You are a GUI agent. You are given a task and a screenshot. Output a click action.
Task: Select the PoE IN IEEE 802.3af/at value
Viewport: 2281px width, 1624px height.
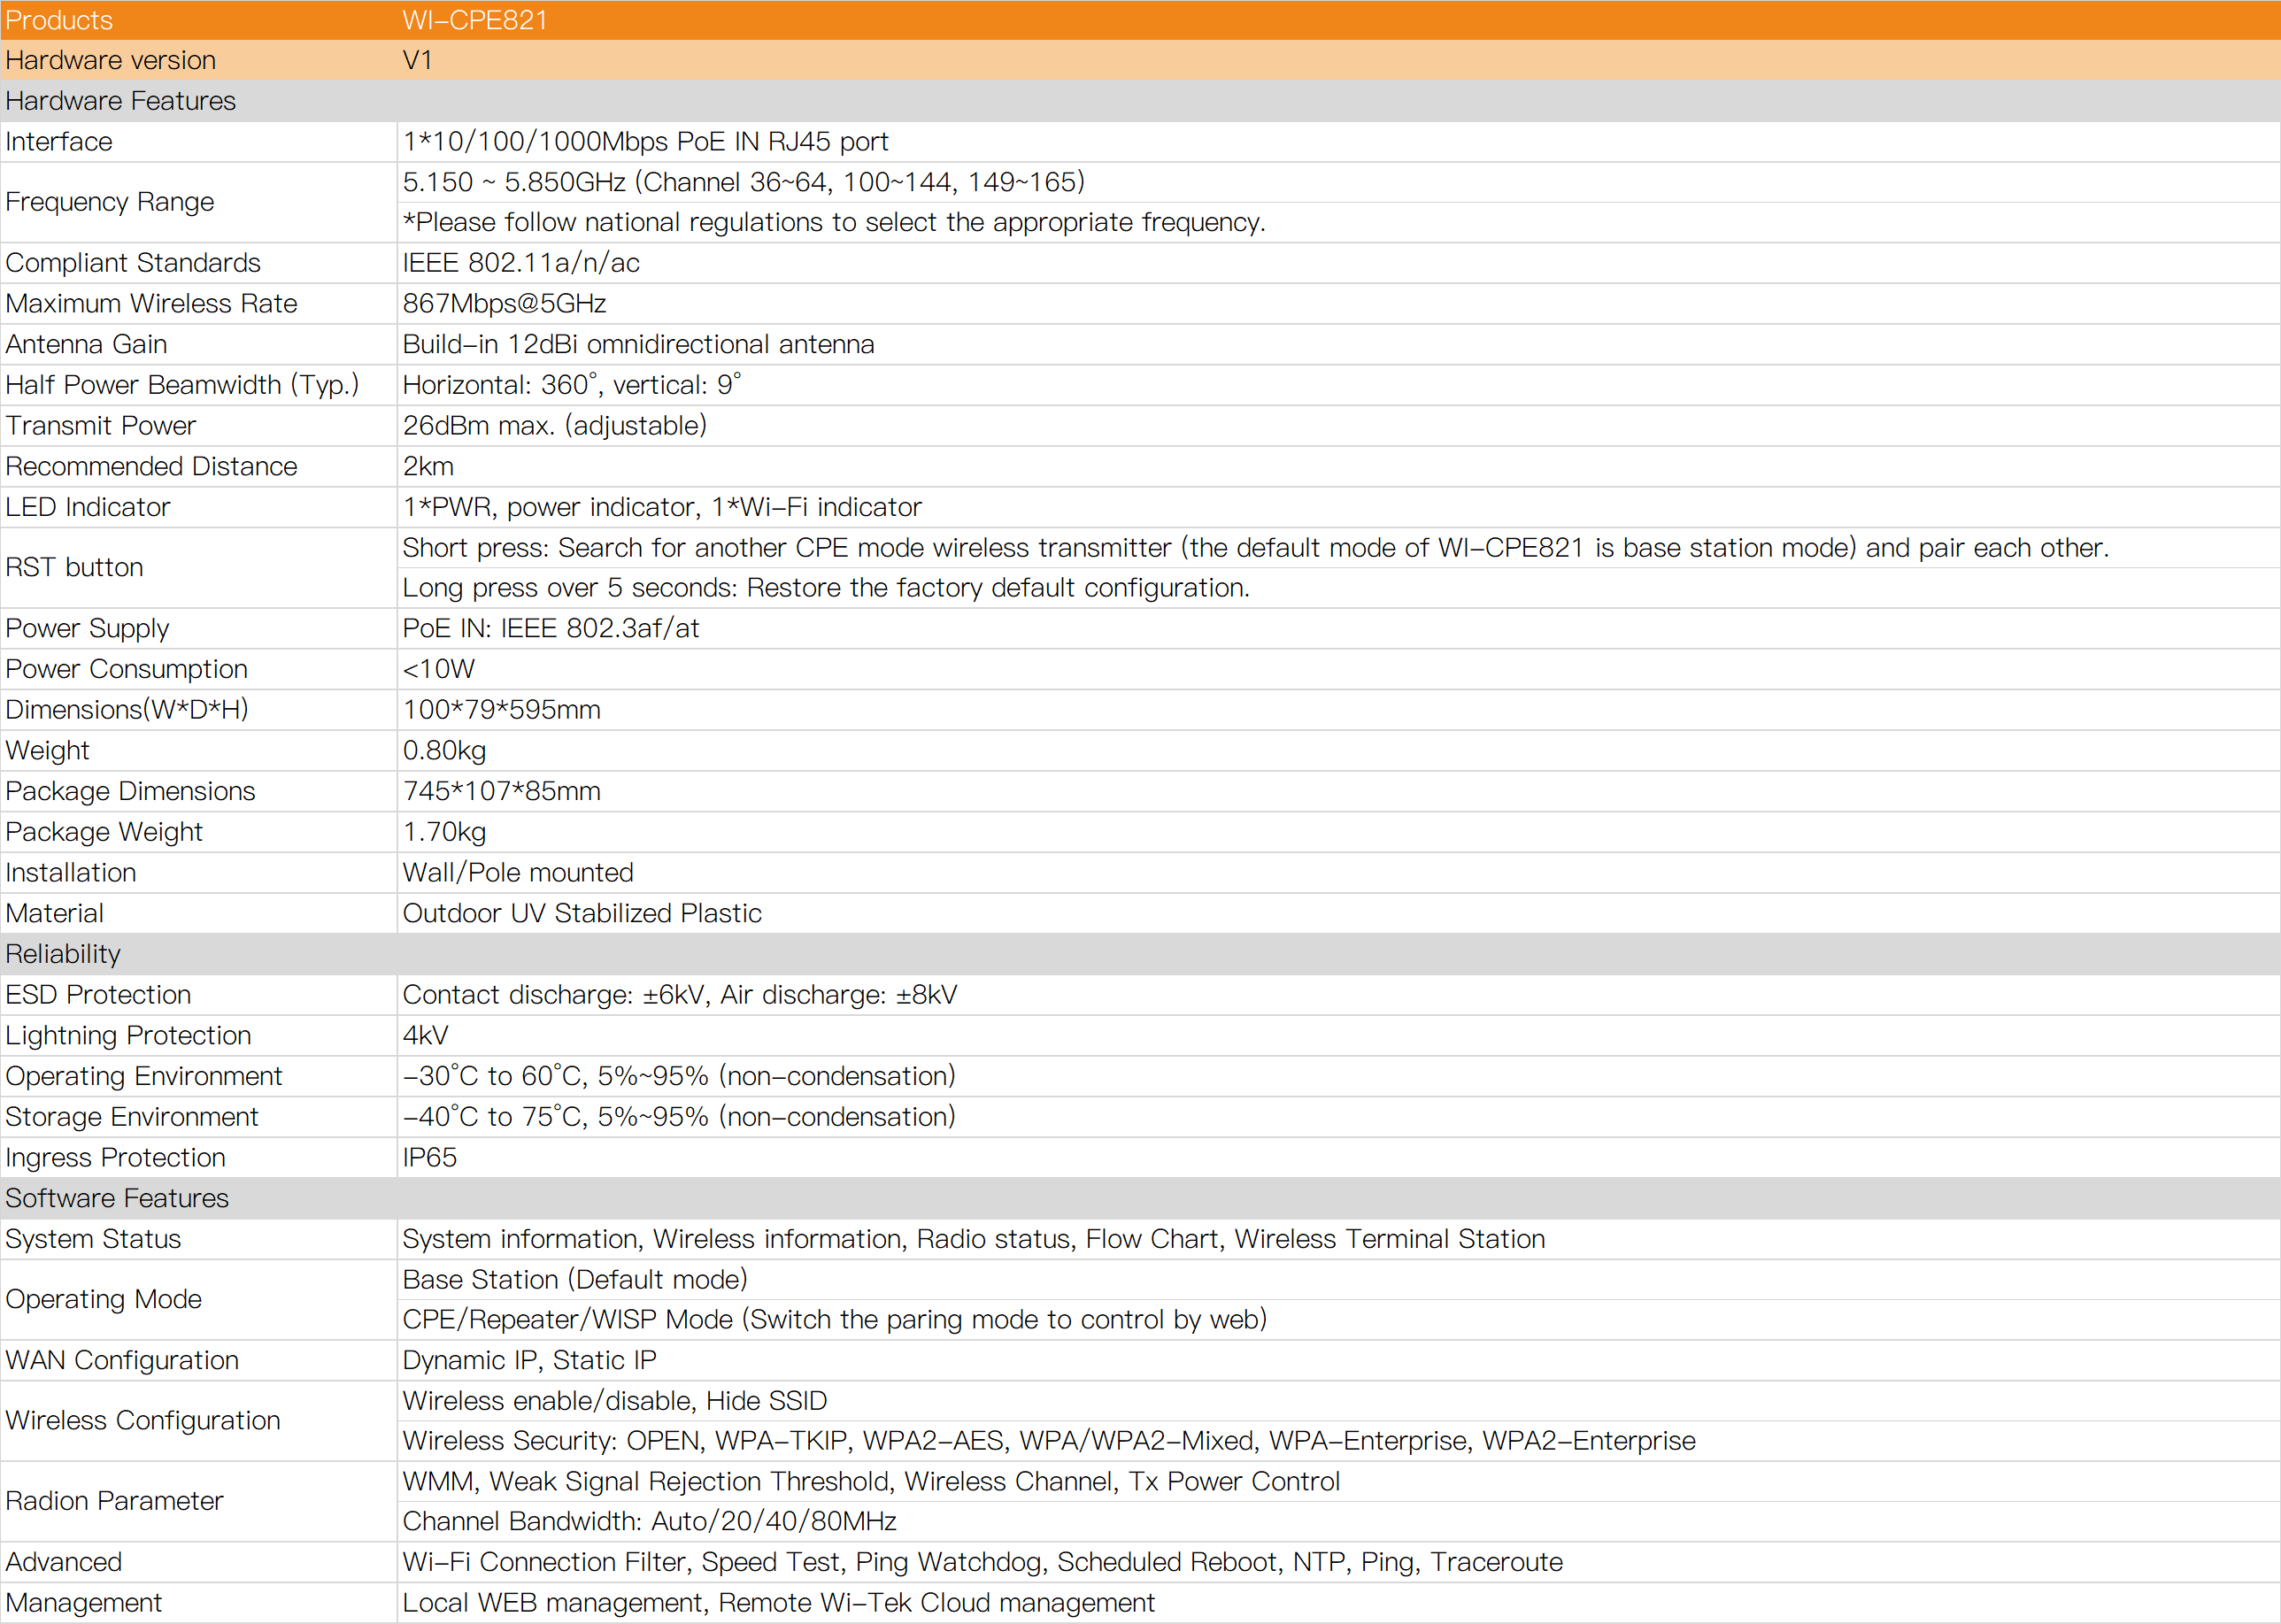coord(550,629)
